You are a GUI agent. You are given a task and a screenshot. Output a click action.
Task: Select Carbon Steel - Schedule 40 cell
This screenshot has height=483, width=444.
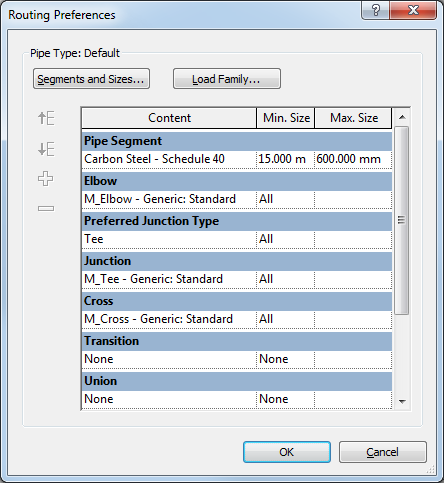point(169,159)
